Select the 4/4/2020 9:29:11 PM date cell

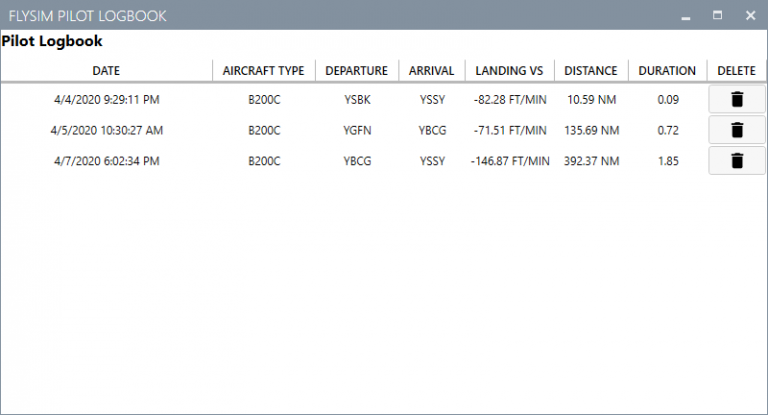click(x=105, y=99)
